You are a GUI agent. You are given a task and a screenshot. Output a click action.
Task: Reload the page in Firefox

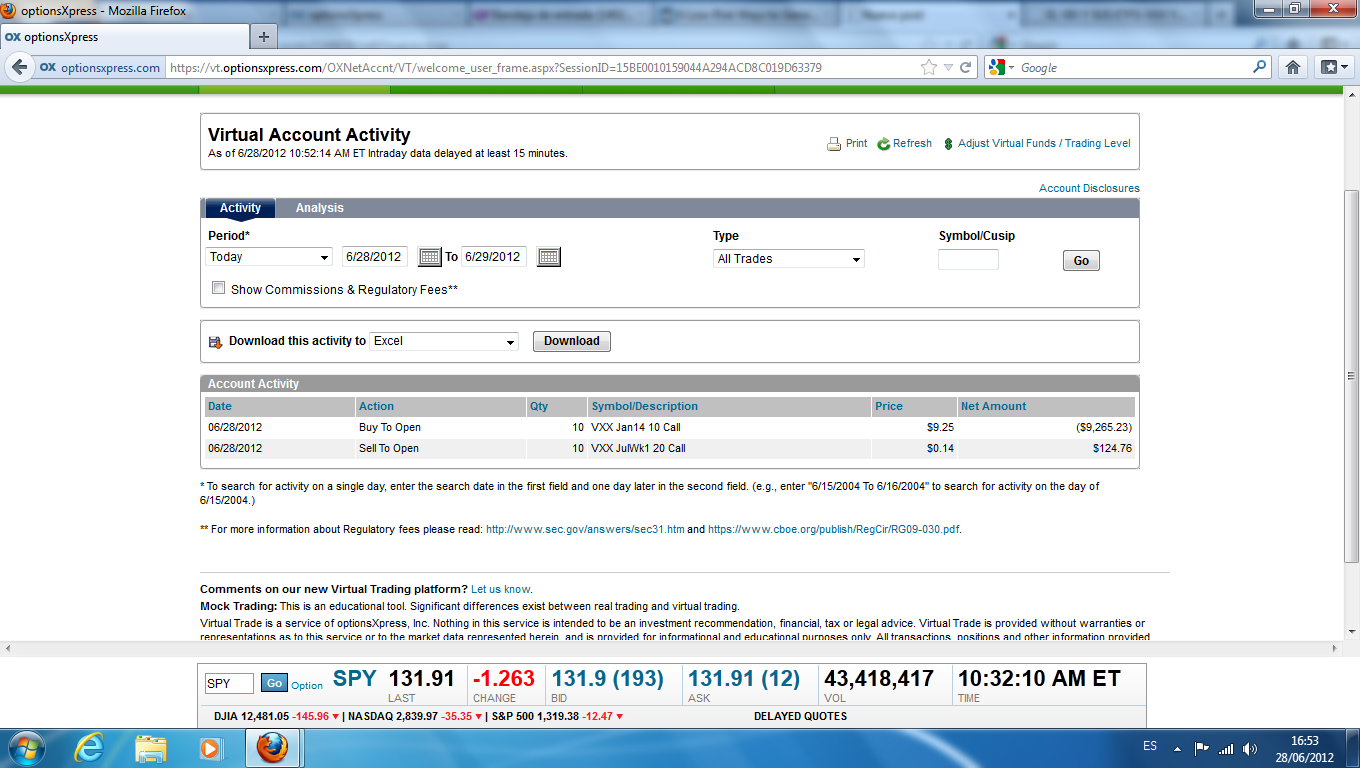tap(965, 67)
